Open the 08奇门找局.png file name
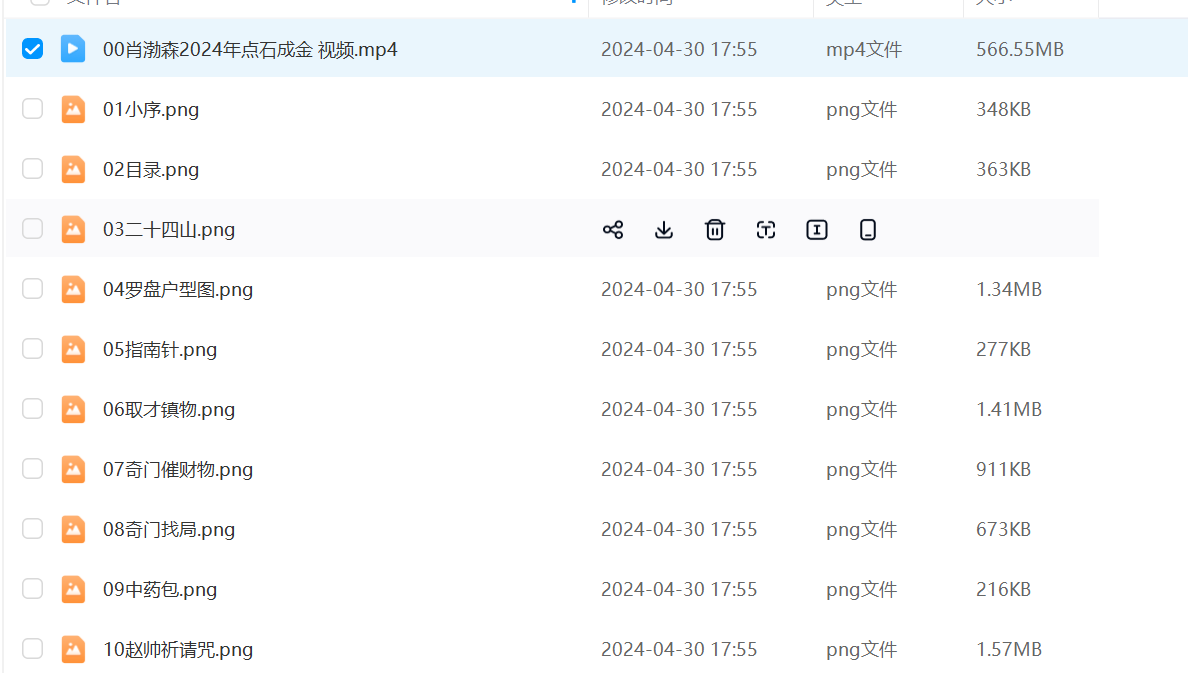Viewport: 1188px width, 673px height. [169, 530]
